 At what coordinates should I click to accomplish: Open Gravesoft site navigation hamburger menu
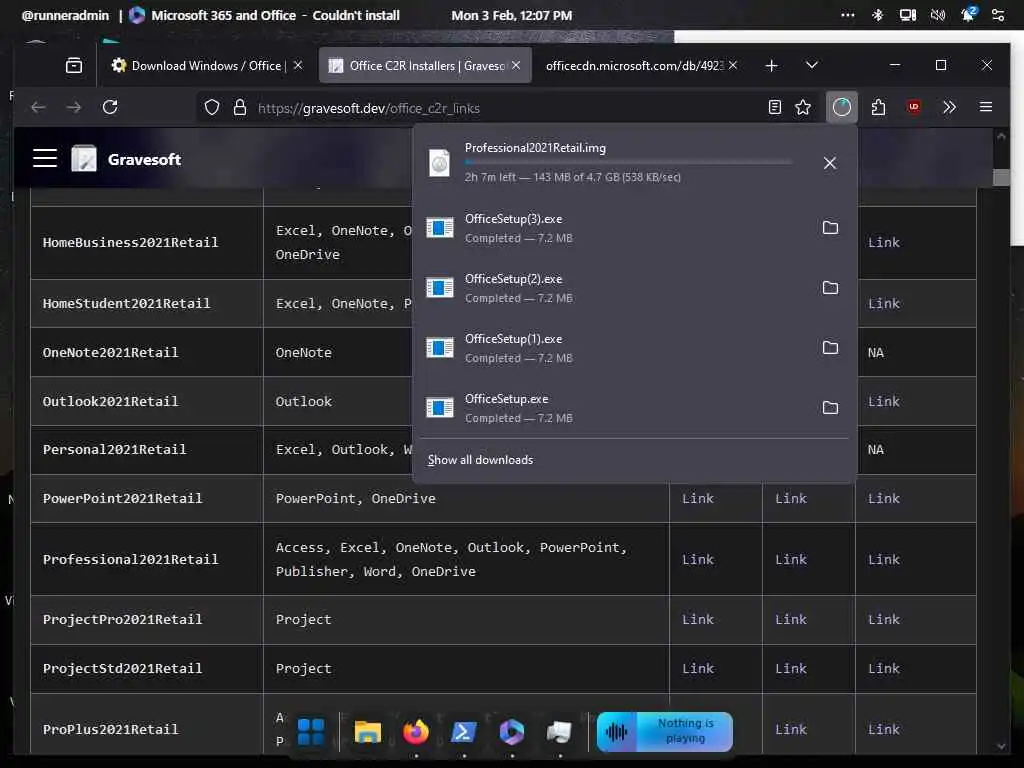click(45, 159)
